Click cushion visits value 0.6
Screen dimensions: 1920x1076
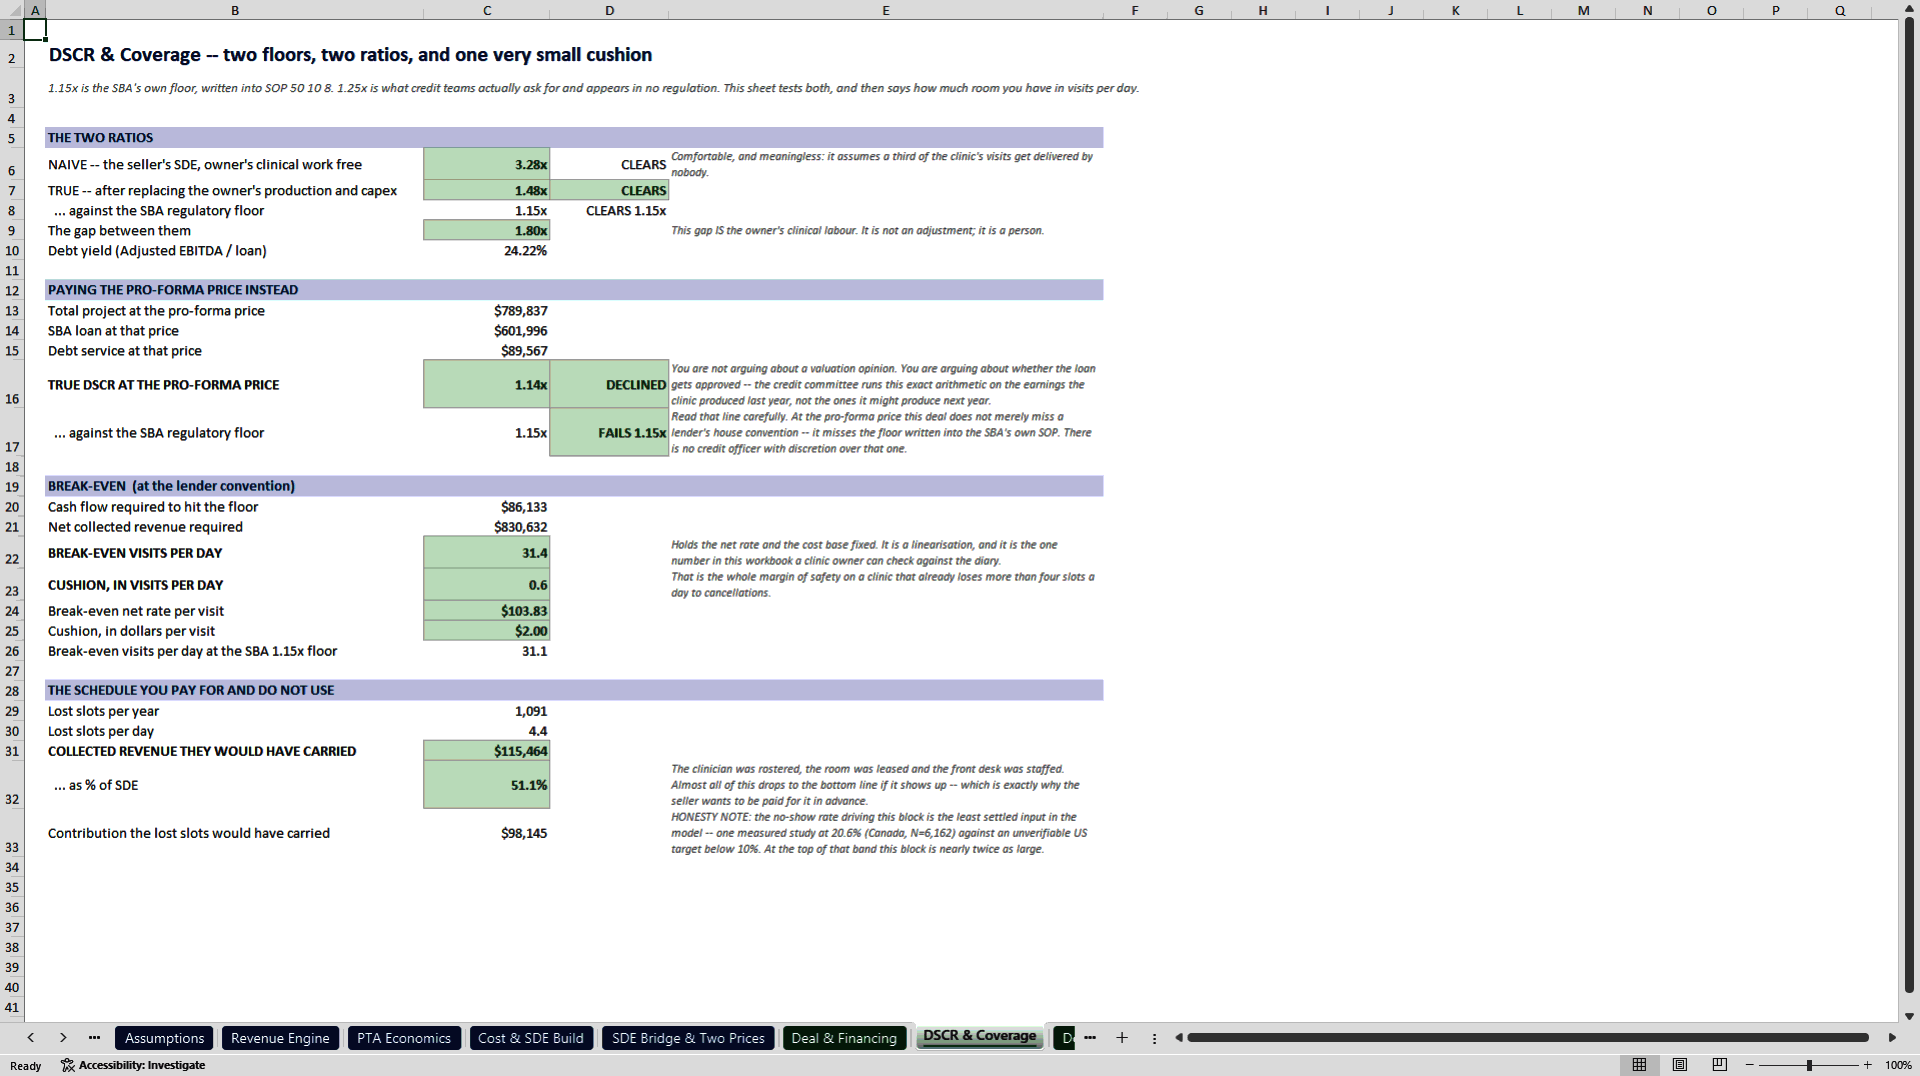click(487, 584)
